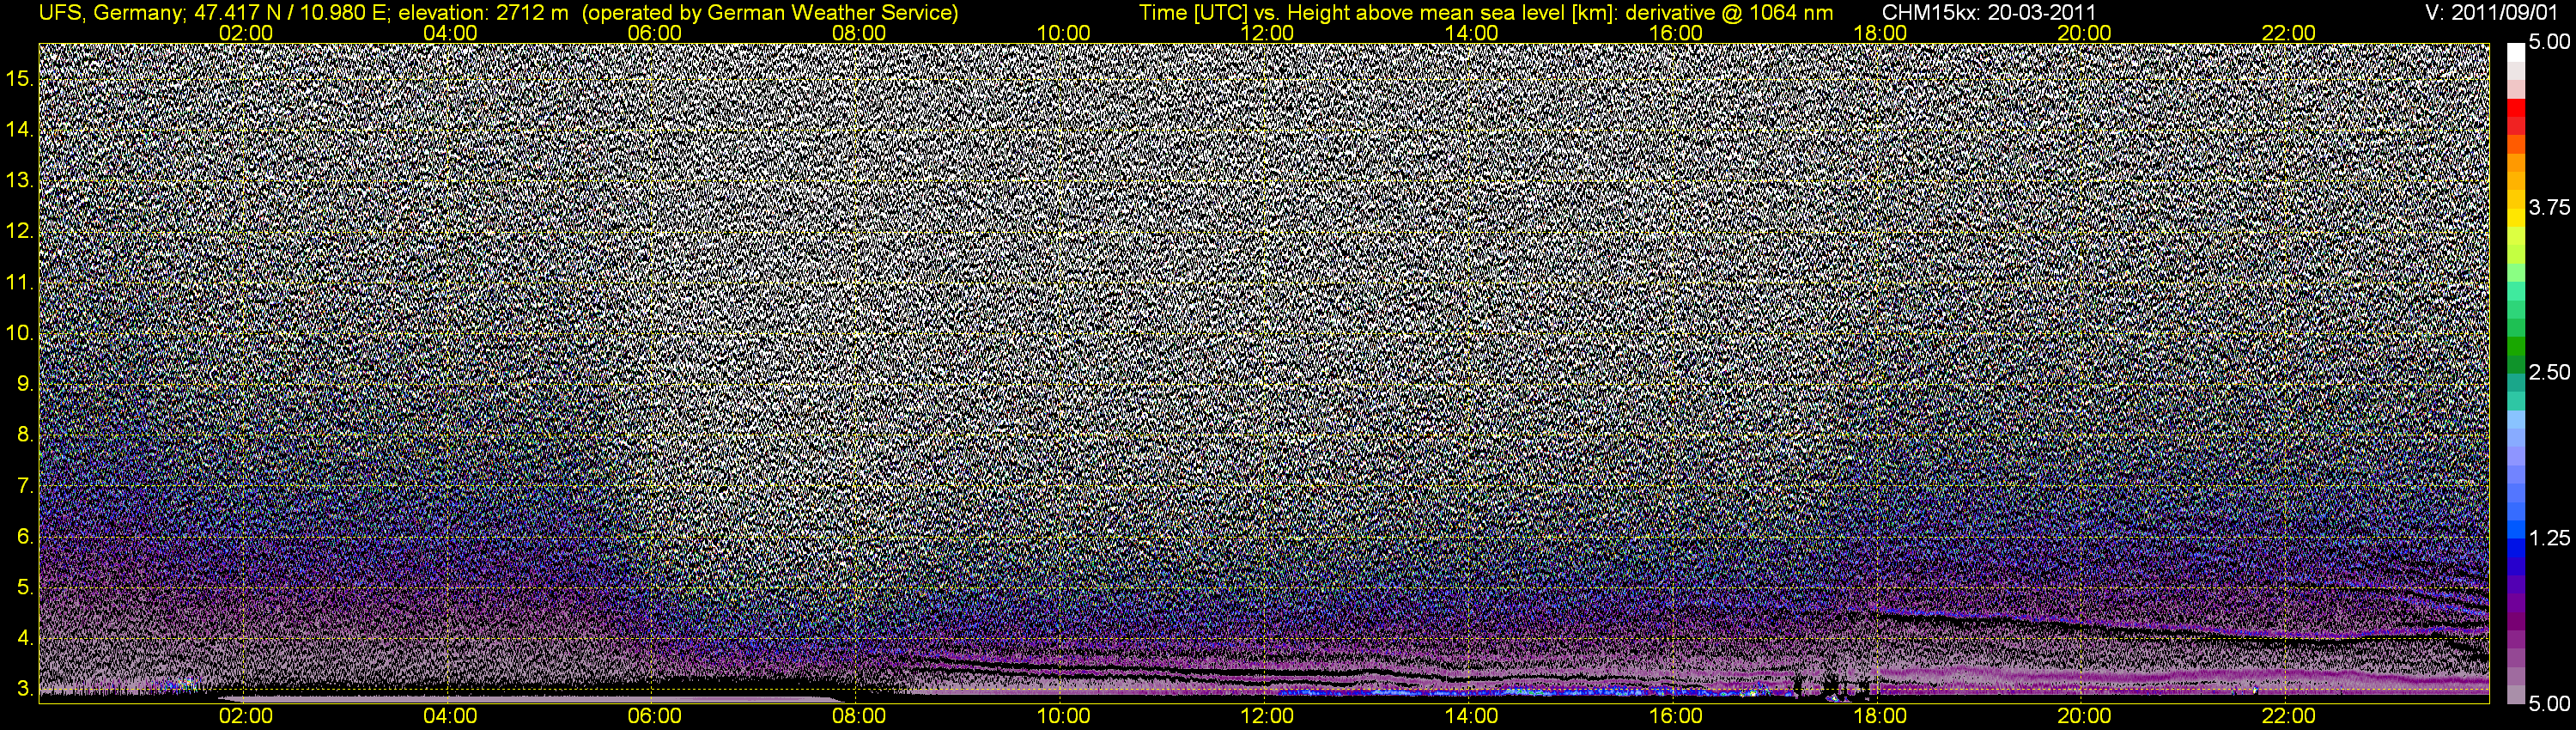Click the '5.00' value at the colorbar's white end
The image size is (2576, 730).
pyautogui.click(x=2549, y=42)
